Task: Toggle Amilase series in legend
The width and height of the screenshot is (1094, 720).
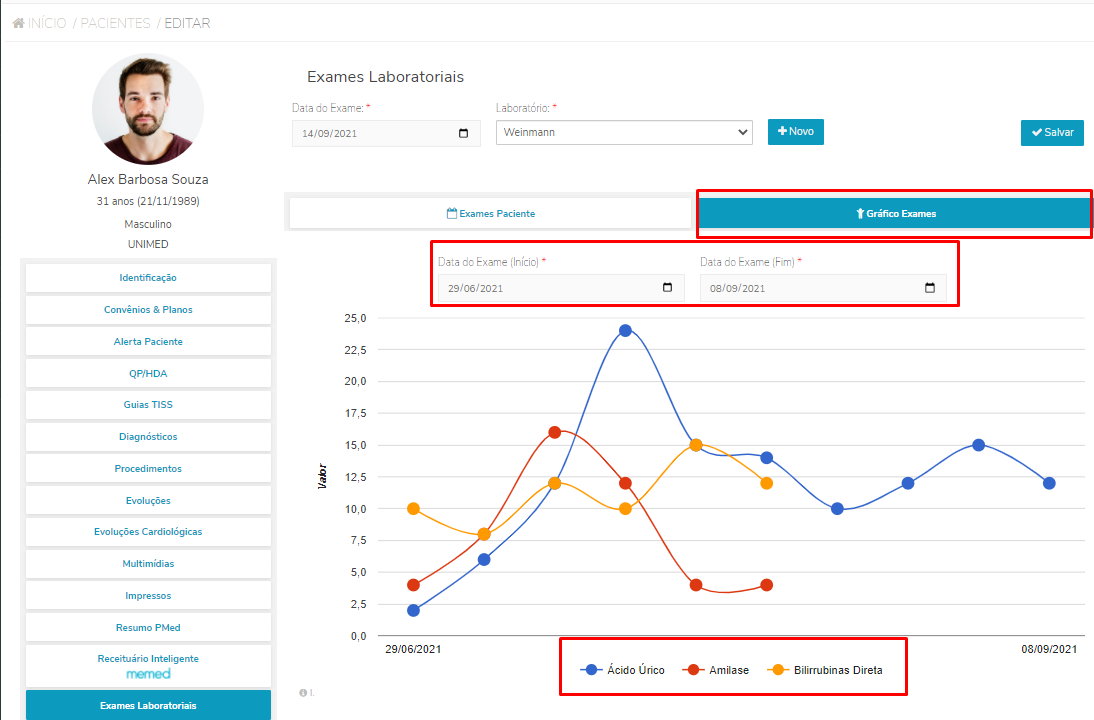Action: (717, 670)
